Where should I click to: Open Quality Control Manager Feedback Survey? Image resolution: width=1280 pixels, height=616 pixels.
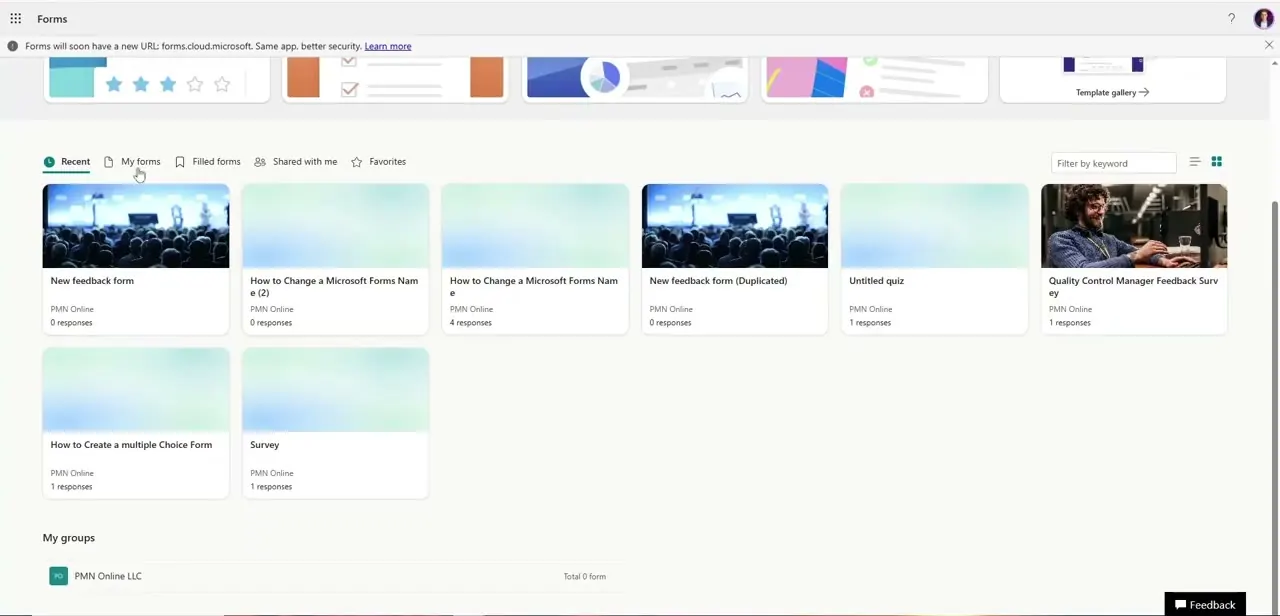[x=1134, y=258]
